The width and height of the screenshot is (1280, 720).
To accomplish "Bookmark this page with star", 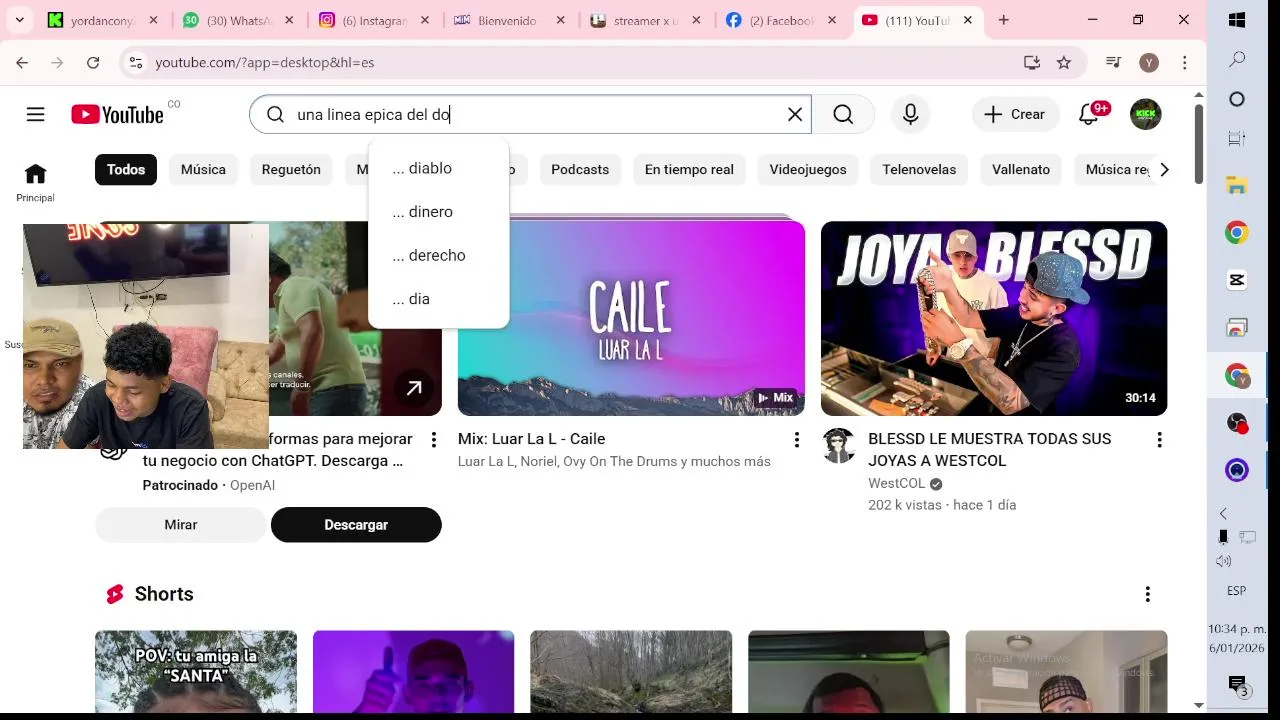I will pos(1064,62).
